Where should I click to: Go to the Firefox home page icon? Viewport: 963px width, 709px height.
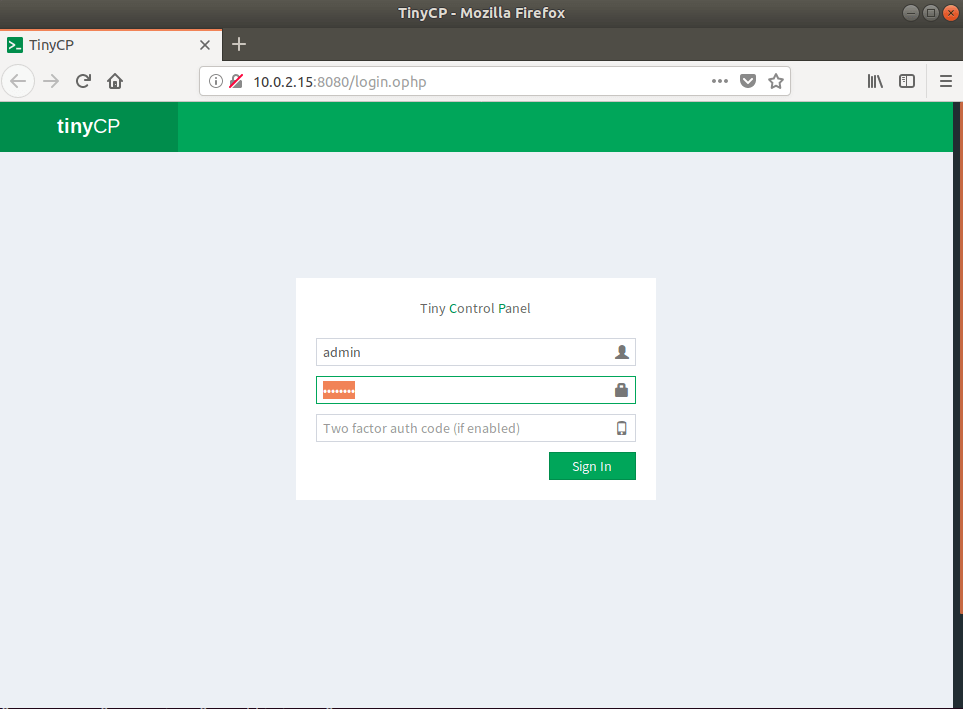click(115, 82)
